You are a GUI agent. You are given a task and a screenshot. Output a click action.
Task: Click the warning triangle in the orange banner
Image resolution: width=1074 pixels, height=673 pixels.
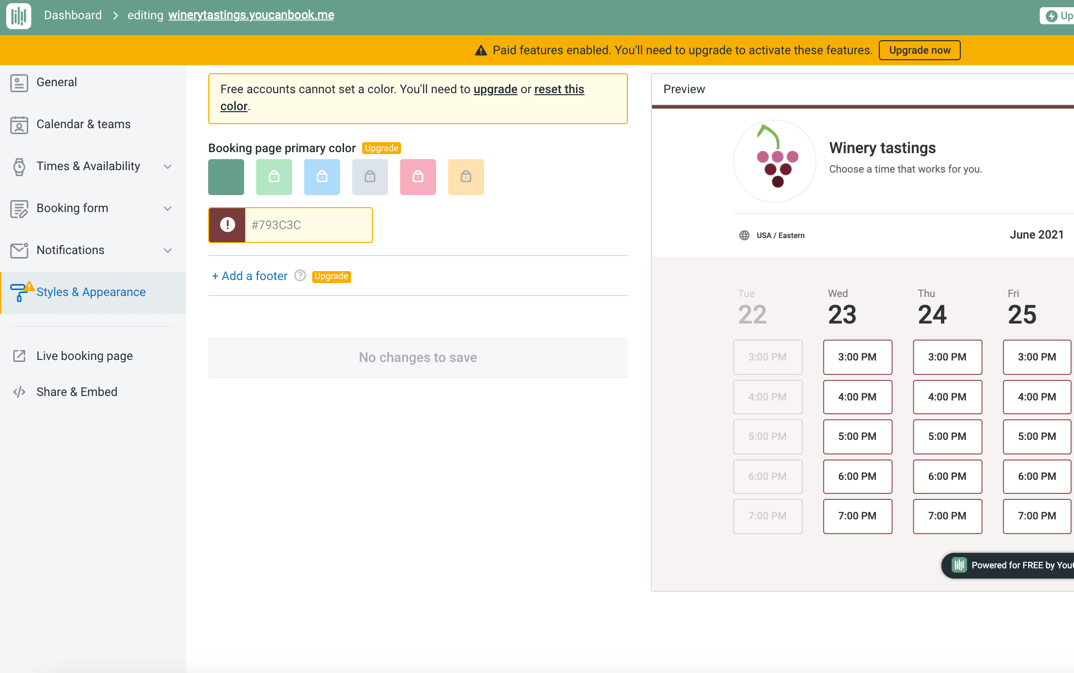481,50
